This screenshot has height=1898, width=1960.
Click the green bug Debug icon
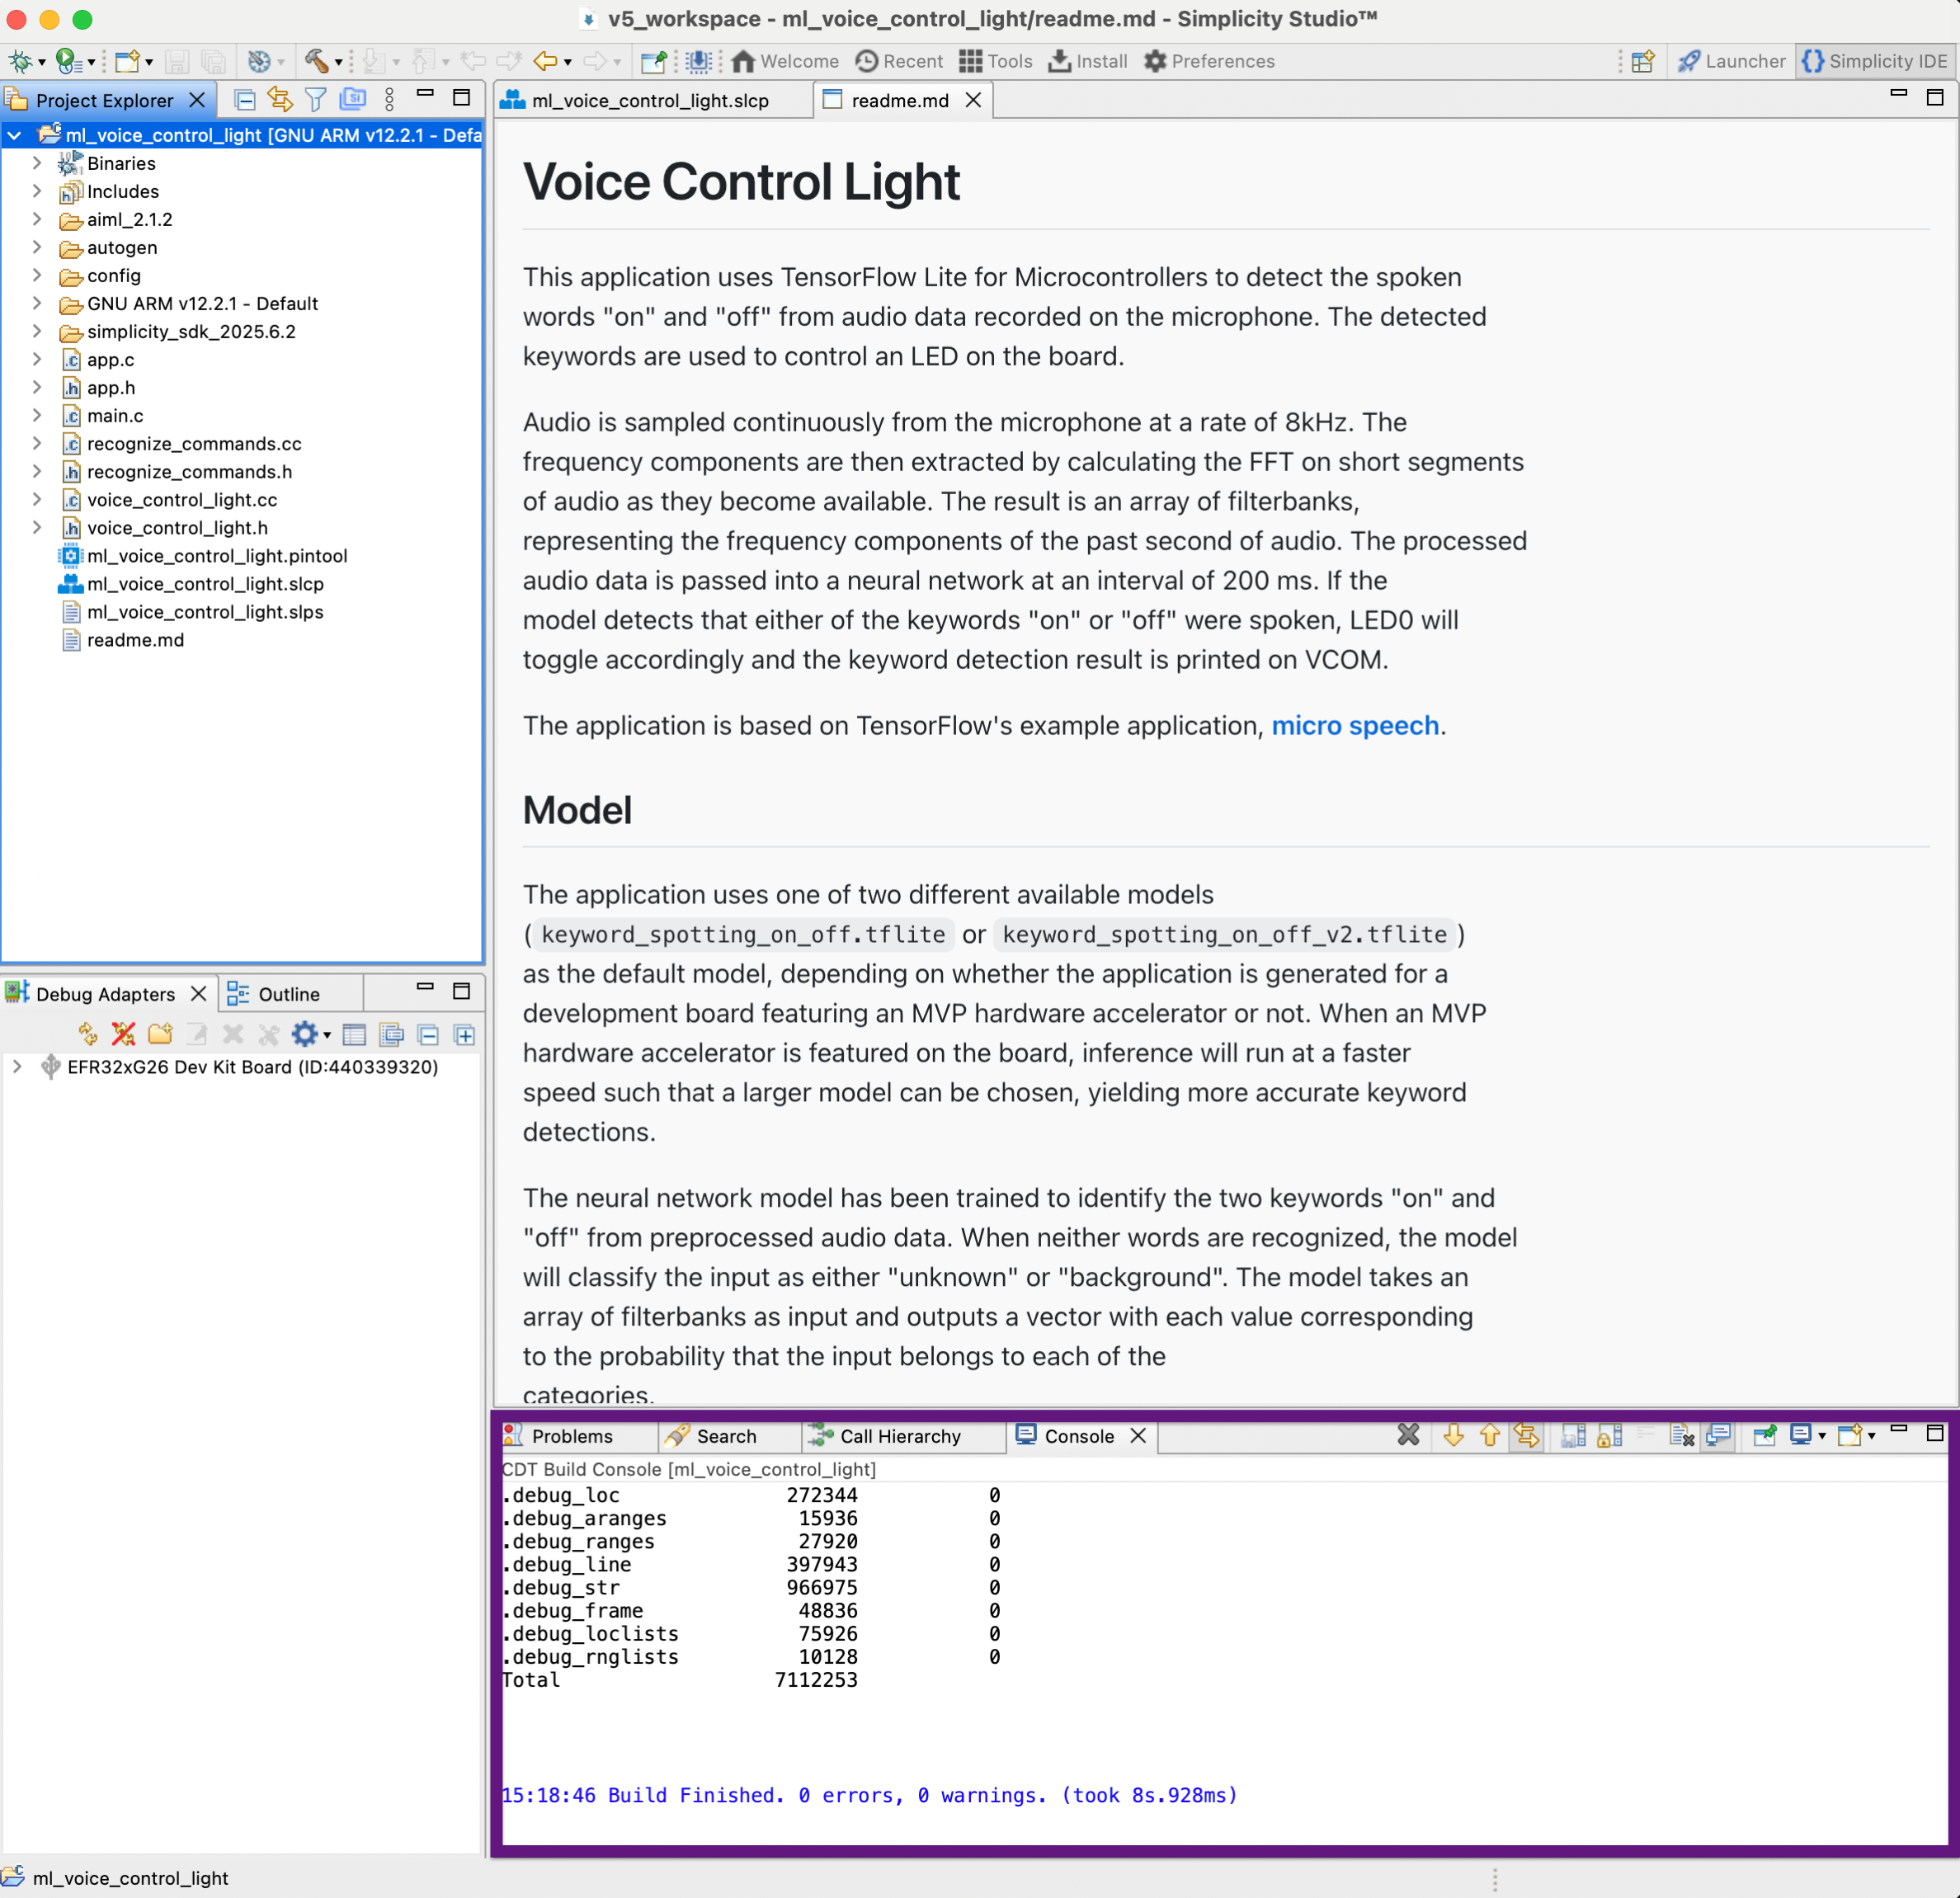[x=19, y=62]
